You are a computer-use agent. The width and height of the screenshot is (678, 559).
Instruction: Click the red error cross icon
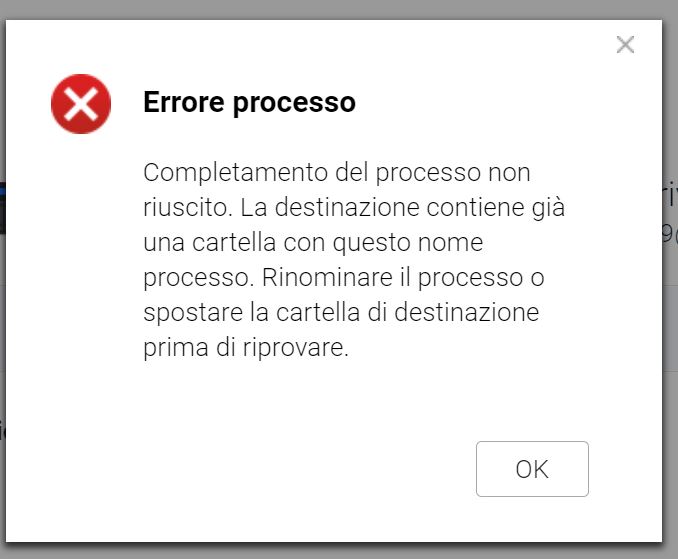[x=81, y=104]
